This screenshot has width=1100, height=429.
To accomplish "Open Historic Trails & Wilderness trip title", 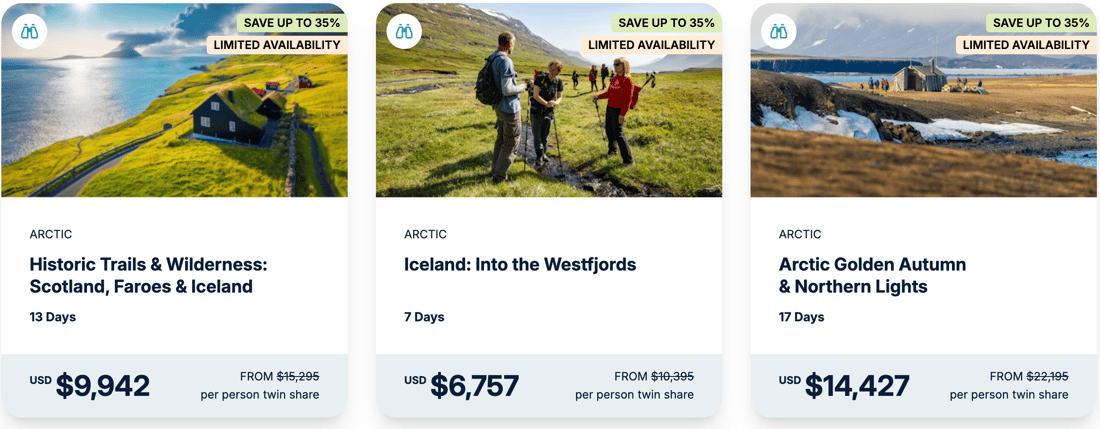I will (148, 276).
